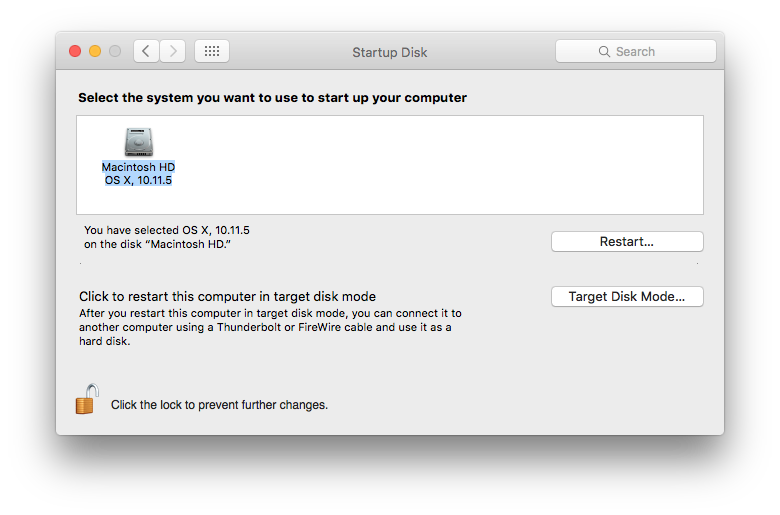Click the disabled gray zoom button
The height and width of the screenshot is (515, 780).
point(115,51)
